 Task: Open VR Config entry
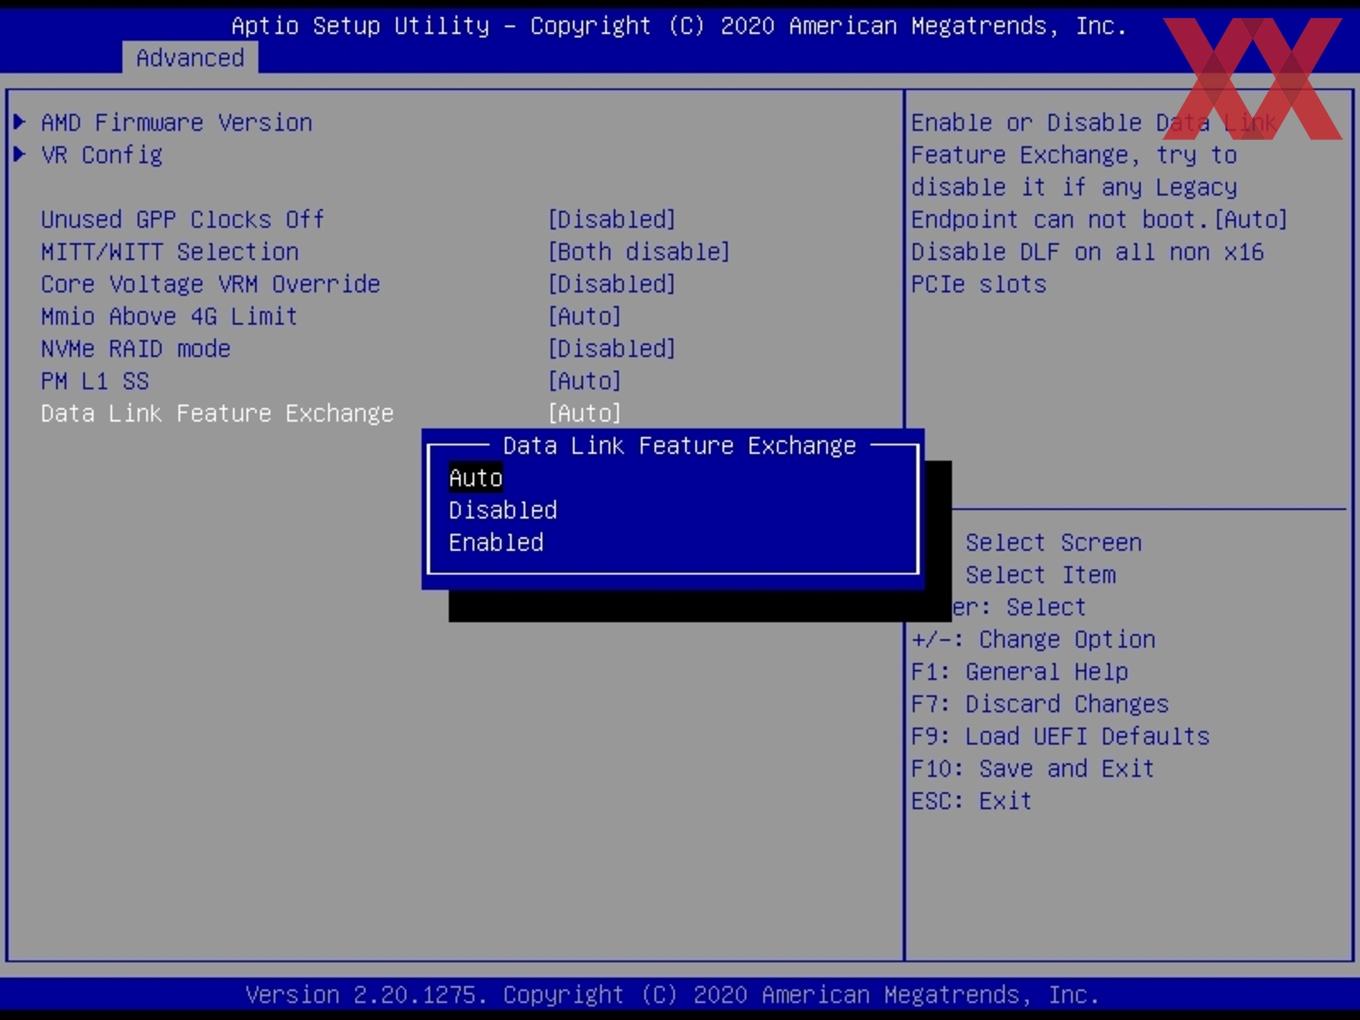pos(102,155)
